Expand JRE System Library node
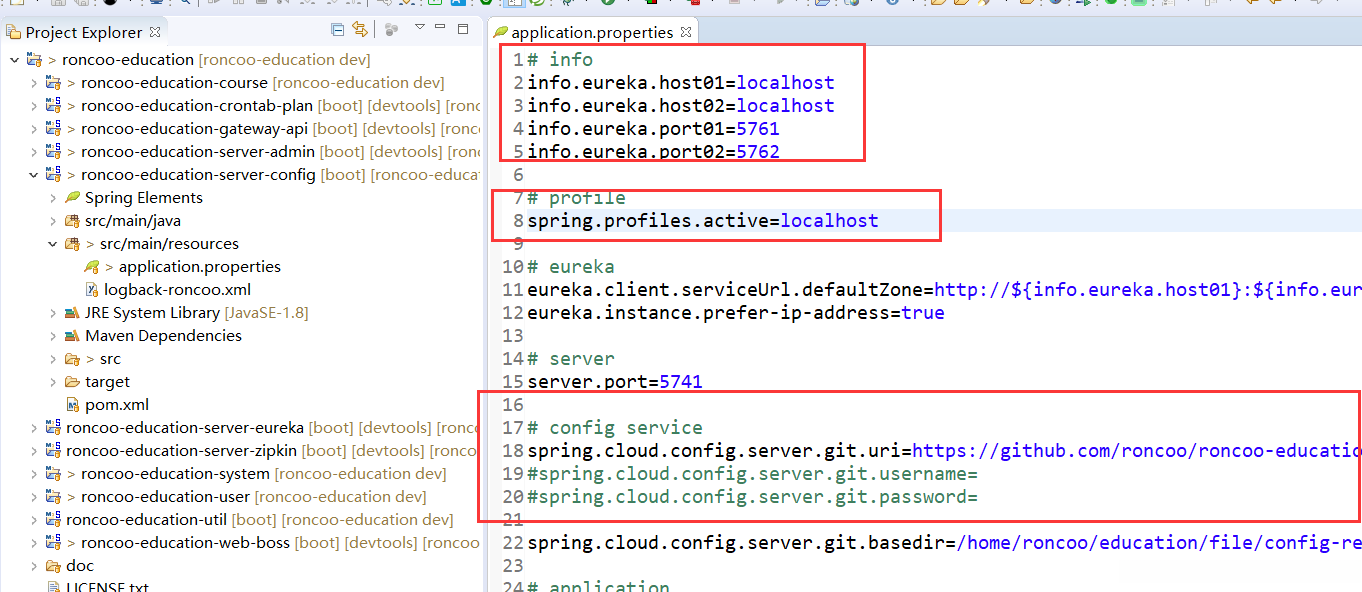Screen dimensions: 1362x592 52,313
